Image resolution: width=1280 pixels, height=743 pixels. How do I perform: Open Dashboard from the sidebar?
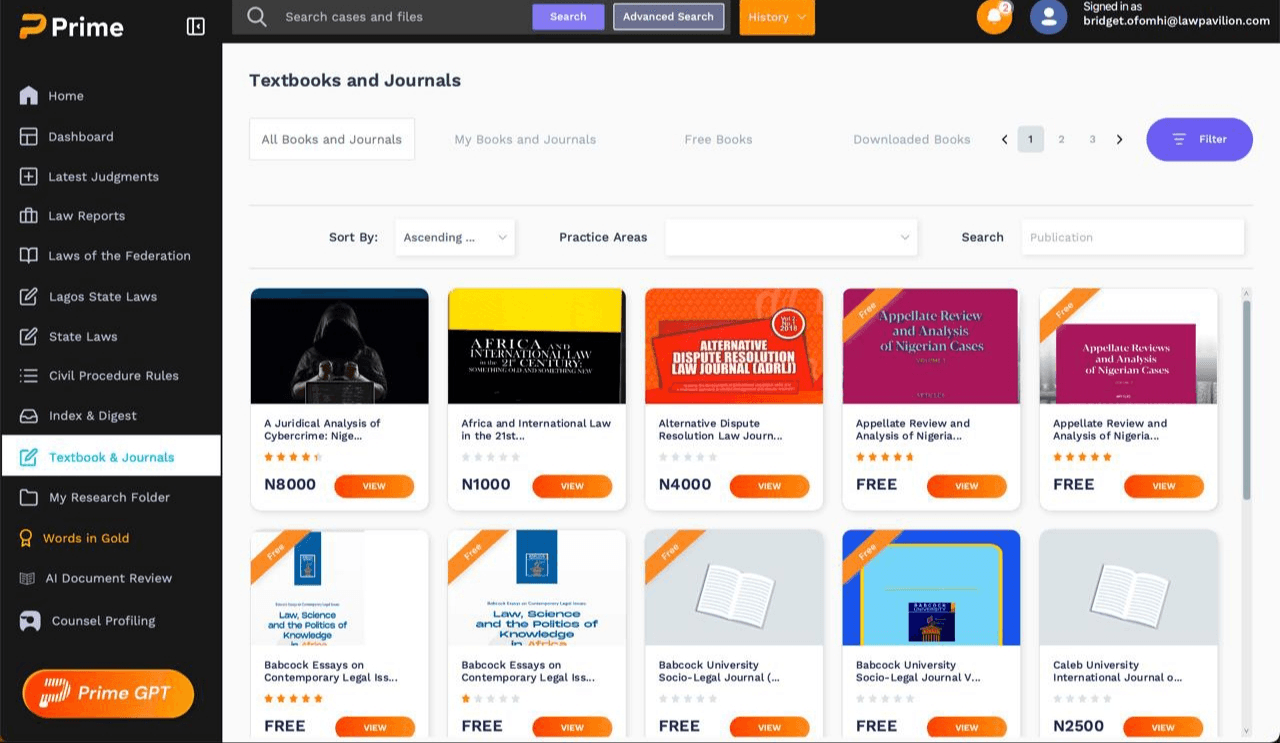(x=80, y=137)
